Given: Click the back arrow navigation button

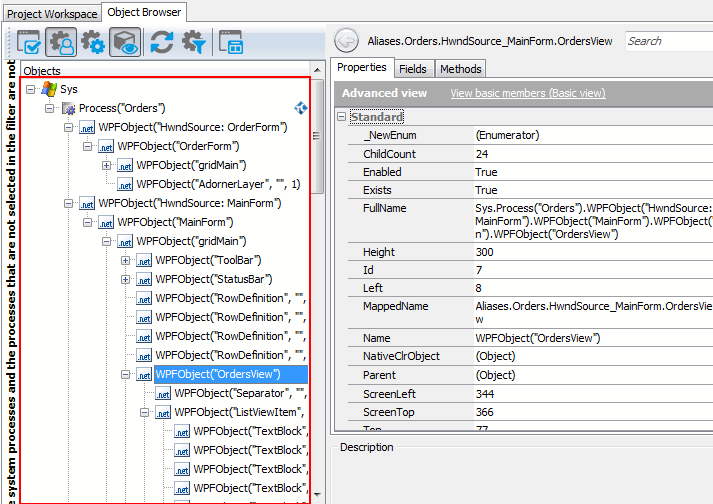Looking at the screenshot, I should [x=346, y=41].
